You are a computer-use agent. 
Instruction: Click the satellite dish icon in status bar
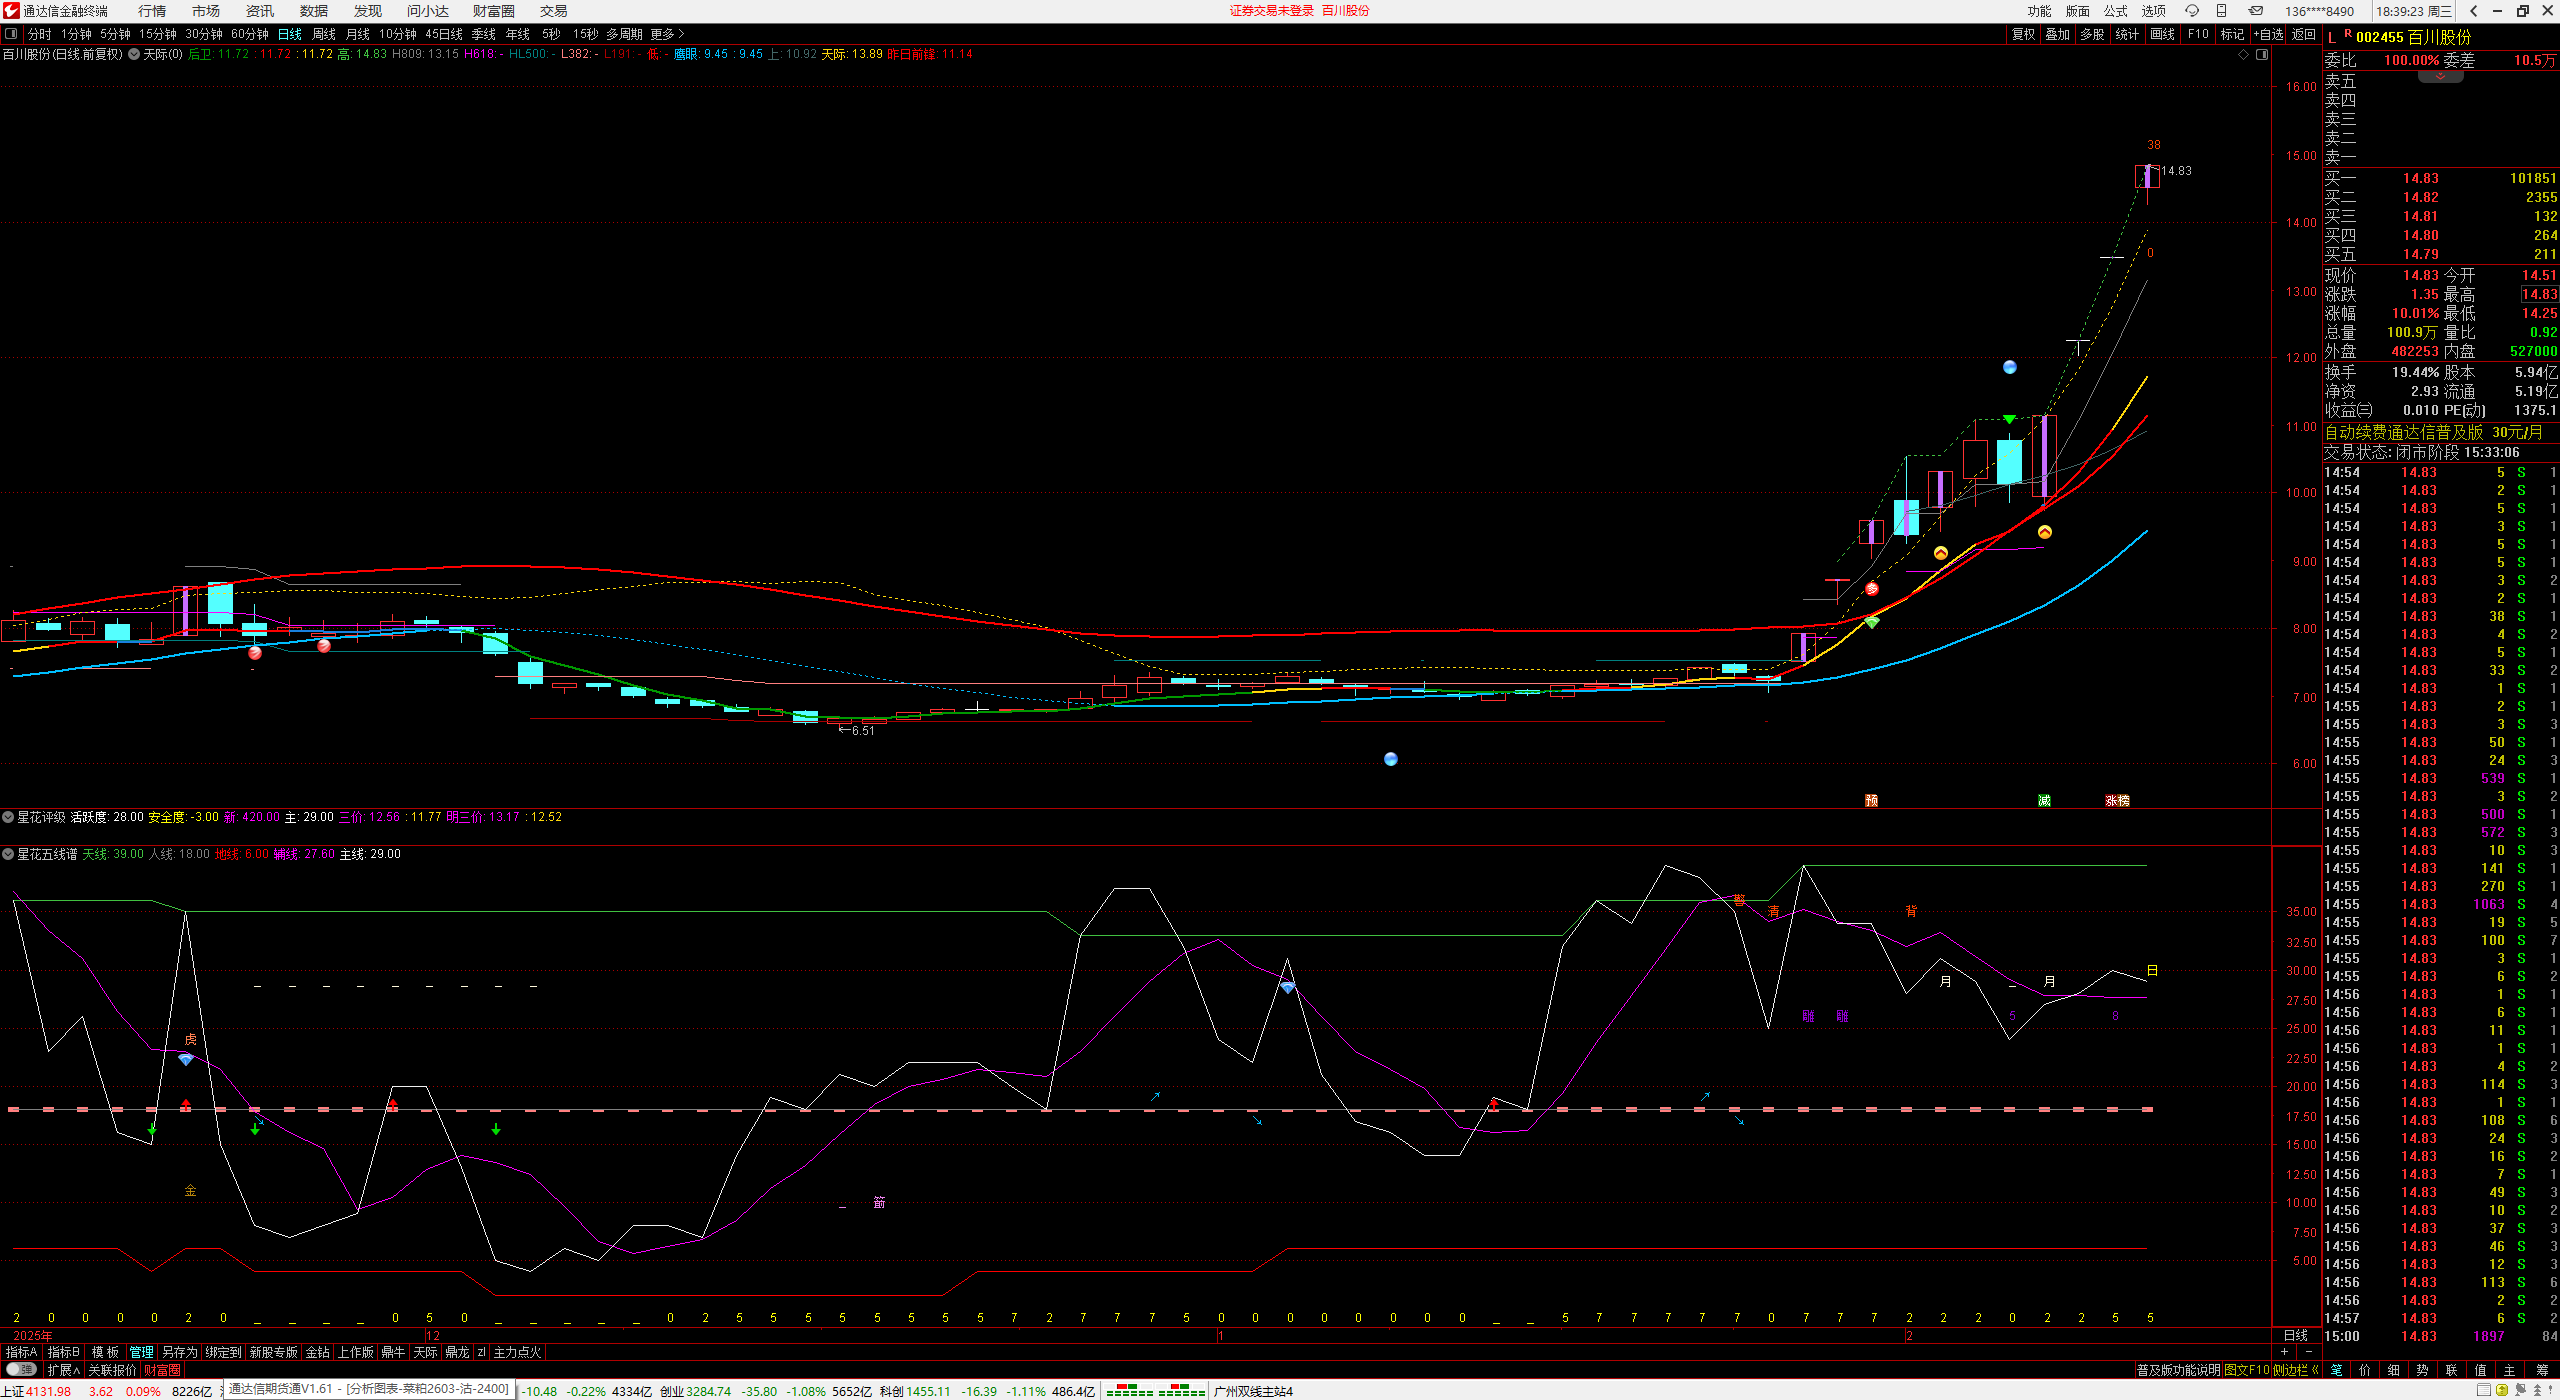click(x=2521, y=1390)
